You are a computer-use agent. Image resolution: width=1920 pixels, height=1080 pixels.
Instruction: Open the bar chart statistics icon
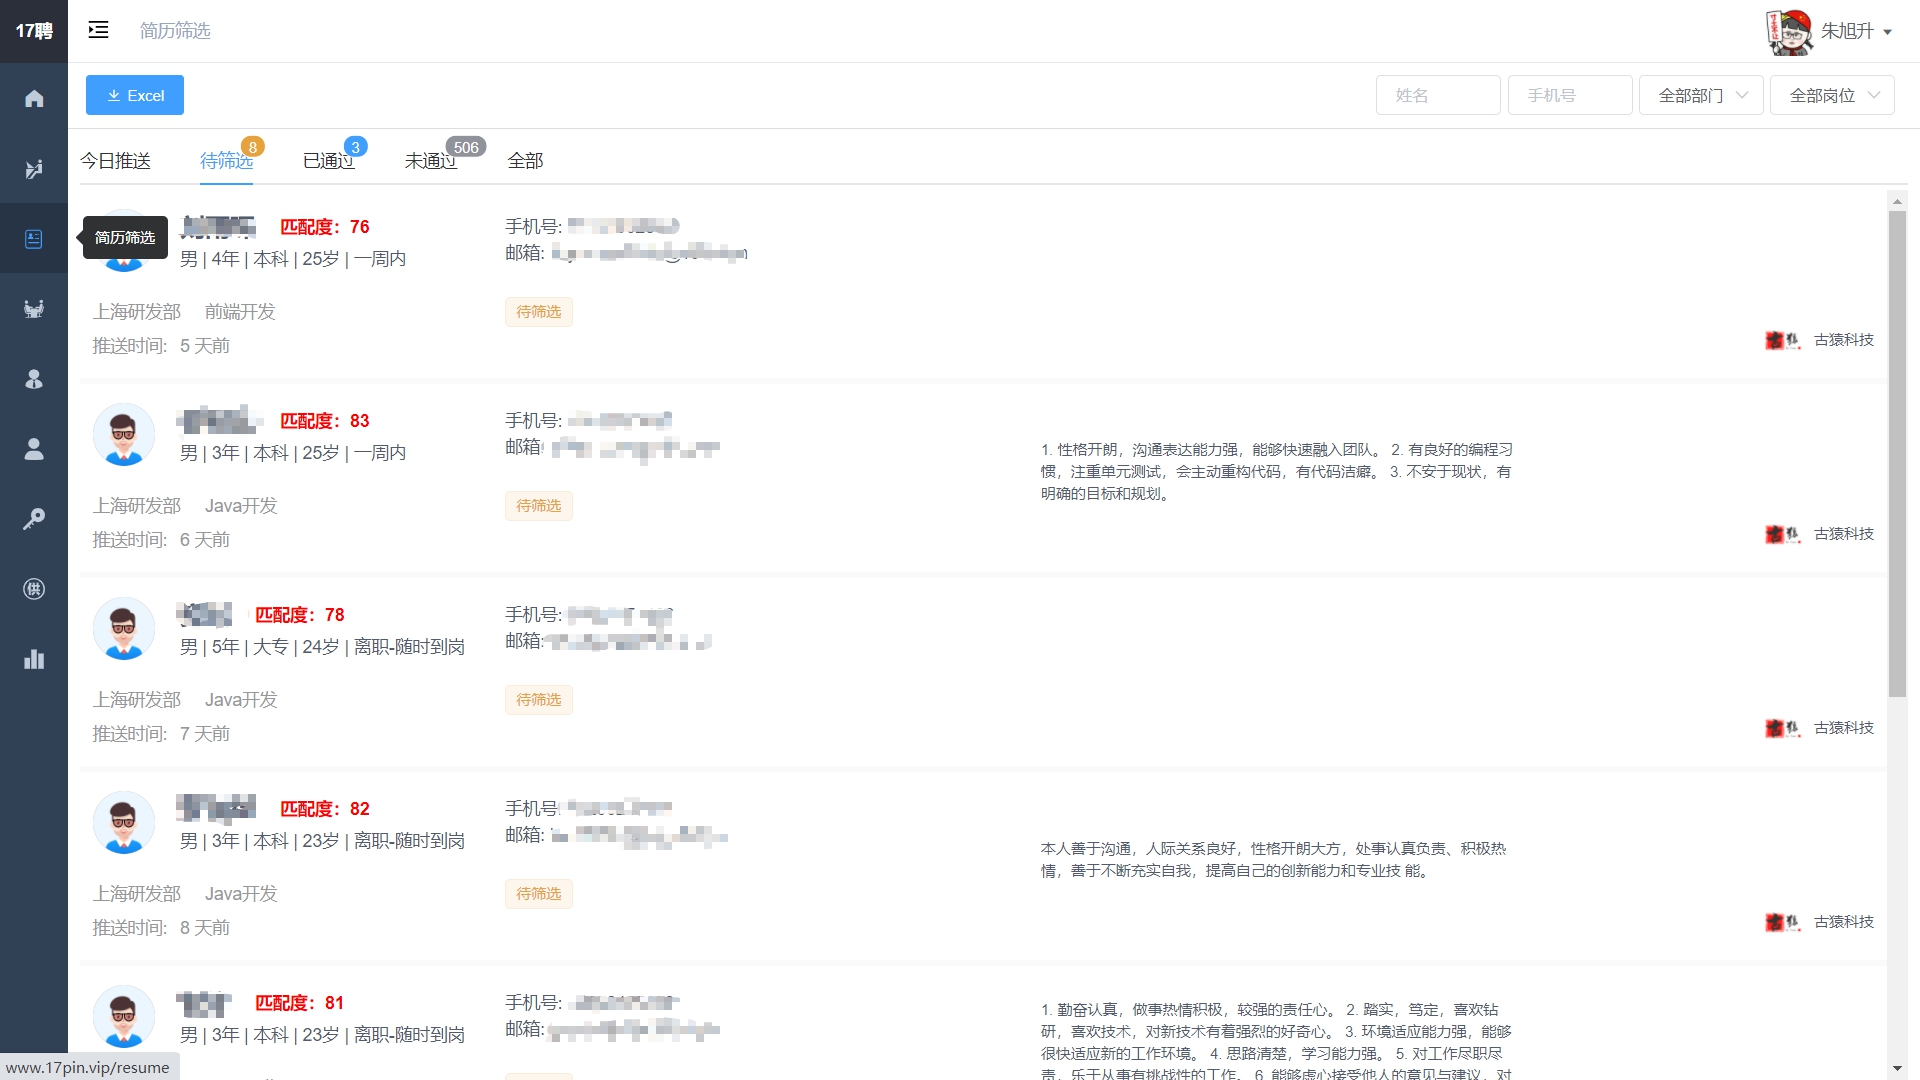tap(34, 659)
